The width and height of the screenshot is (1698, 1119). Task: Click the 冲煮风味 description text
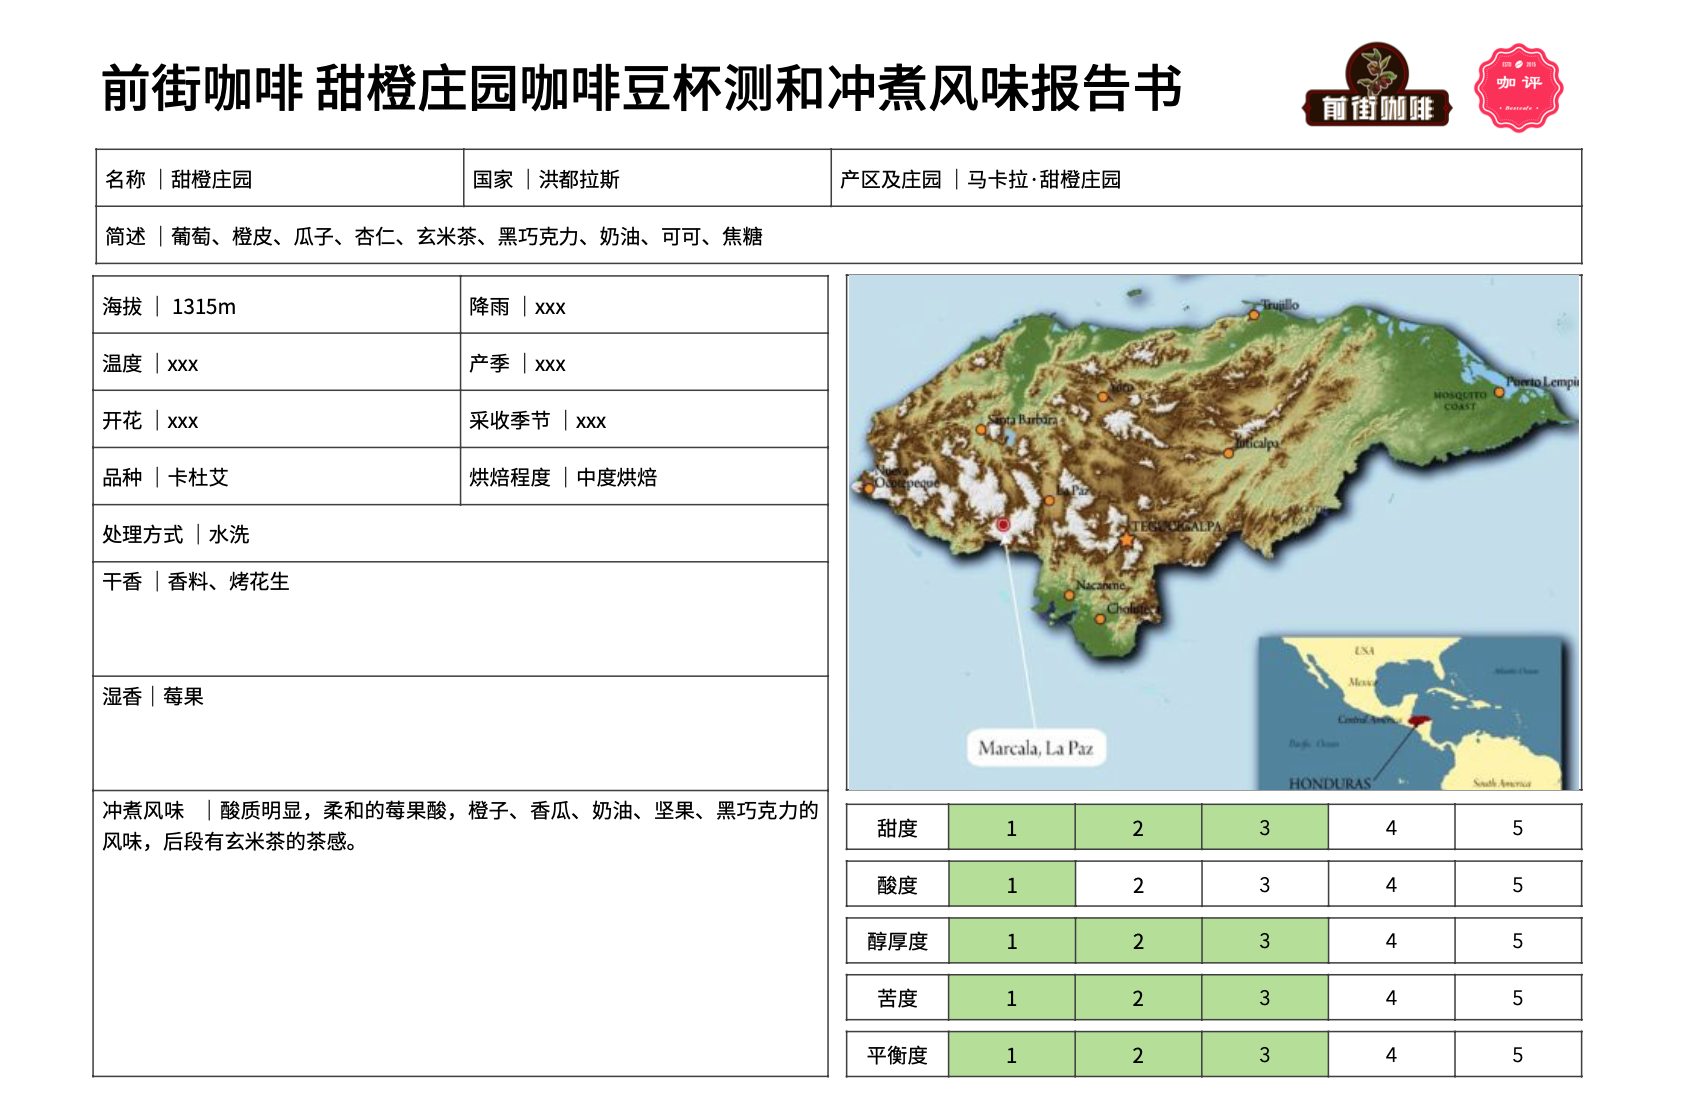(460, 826)
